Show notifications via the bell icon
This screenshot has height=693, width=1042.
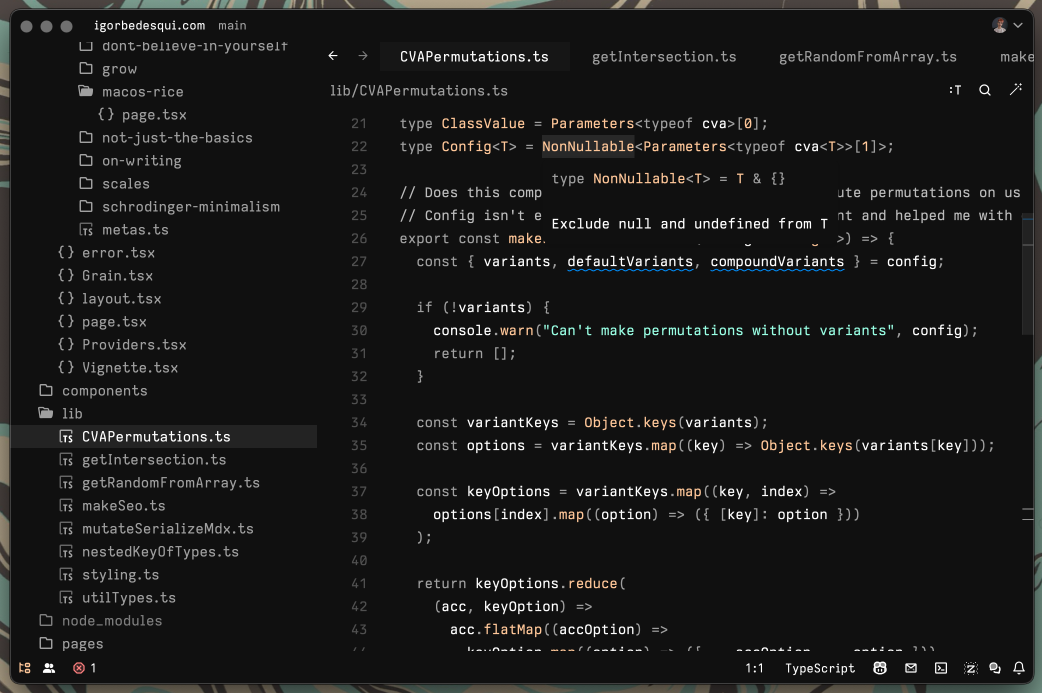click(1019, 668)
